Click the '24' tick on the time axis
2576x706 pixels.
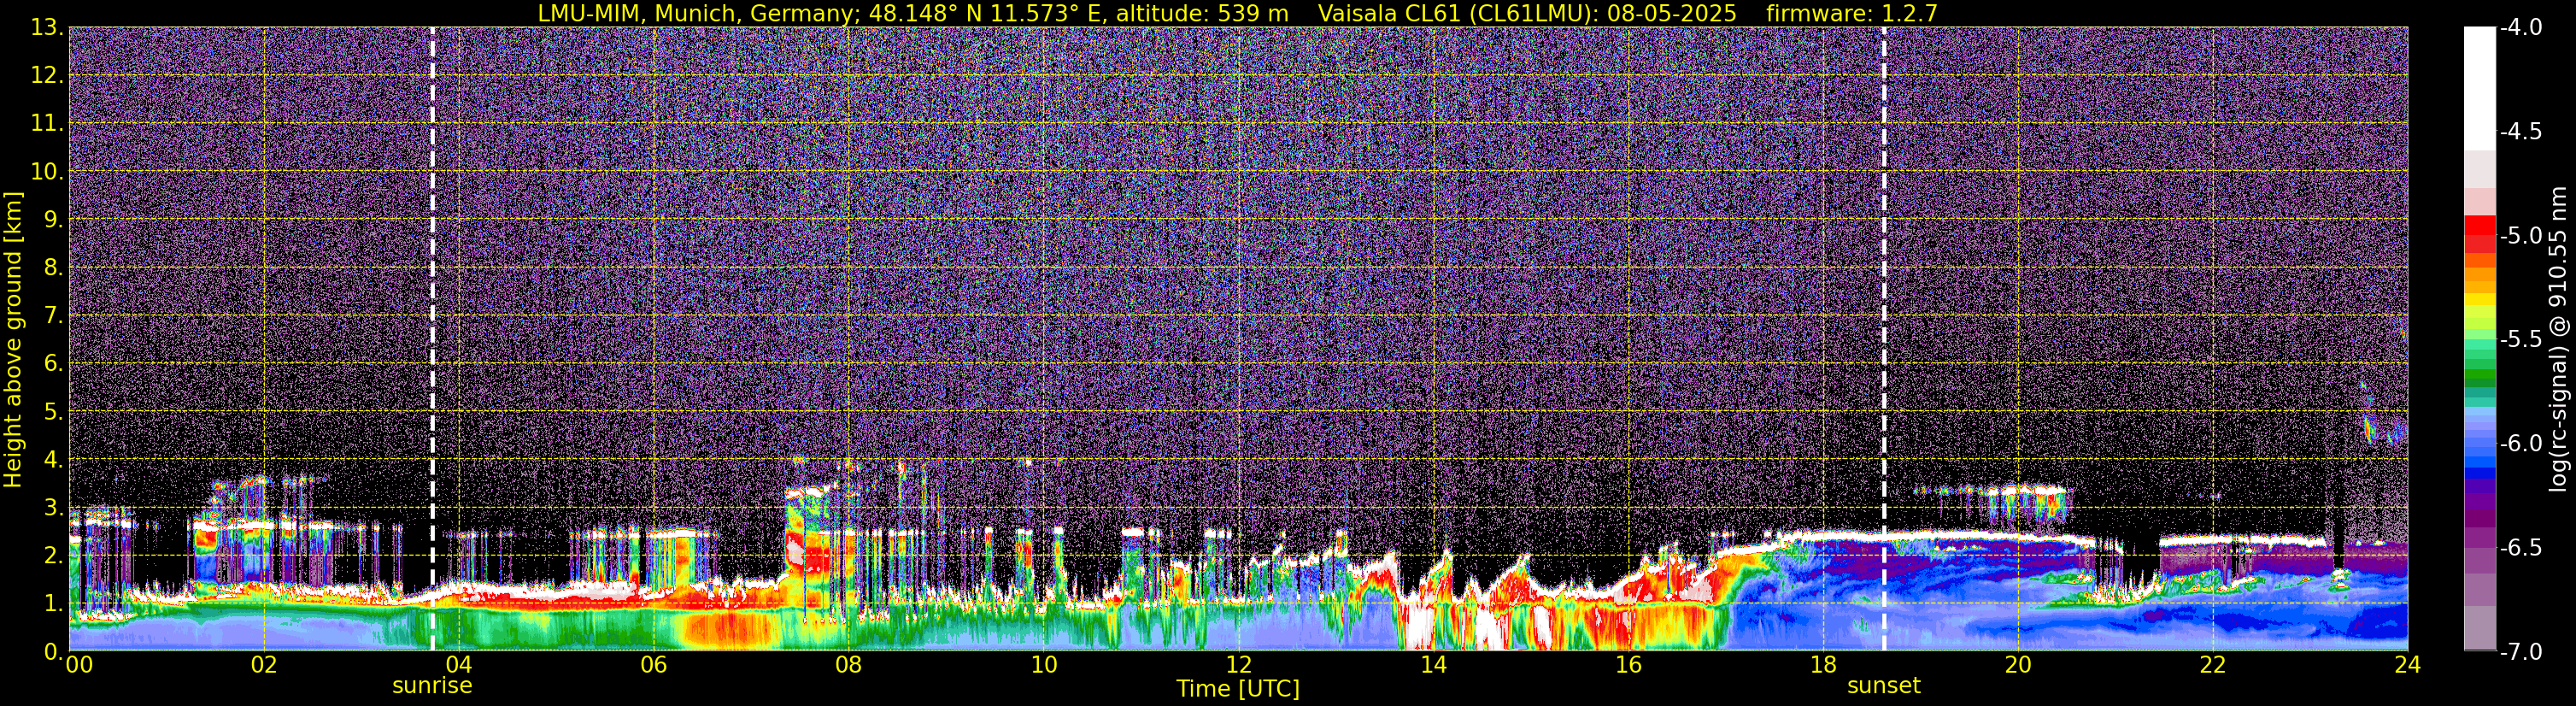pyautogui.click(x=2408, y=665)
